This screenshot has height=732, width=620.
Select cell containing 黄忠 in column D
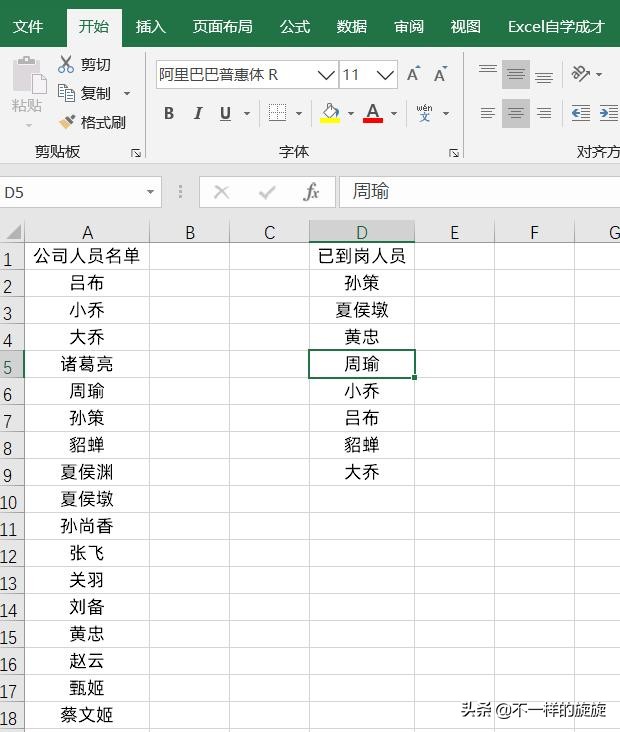pos(362,337)
